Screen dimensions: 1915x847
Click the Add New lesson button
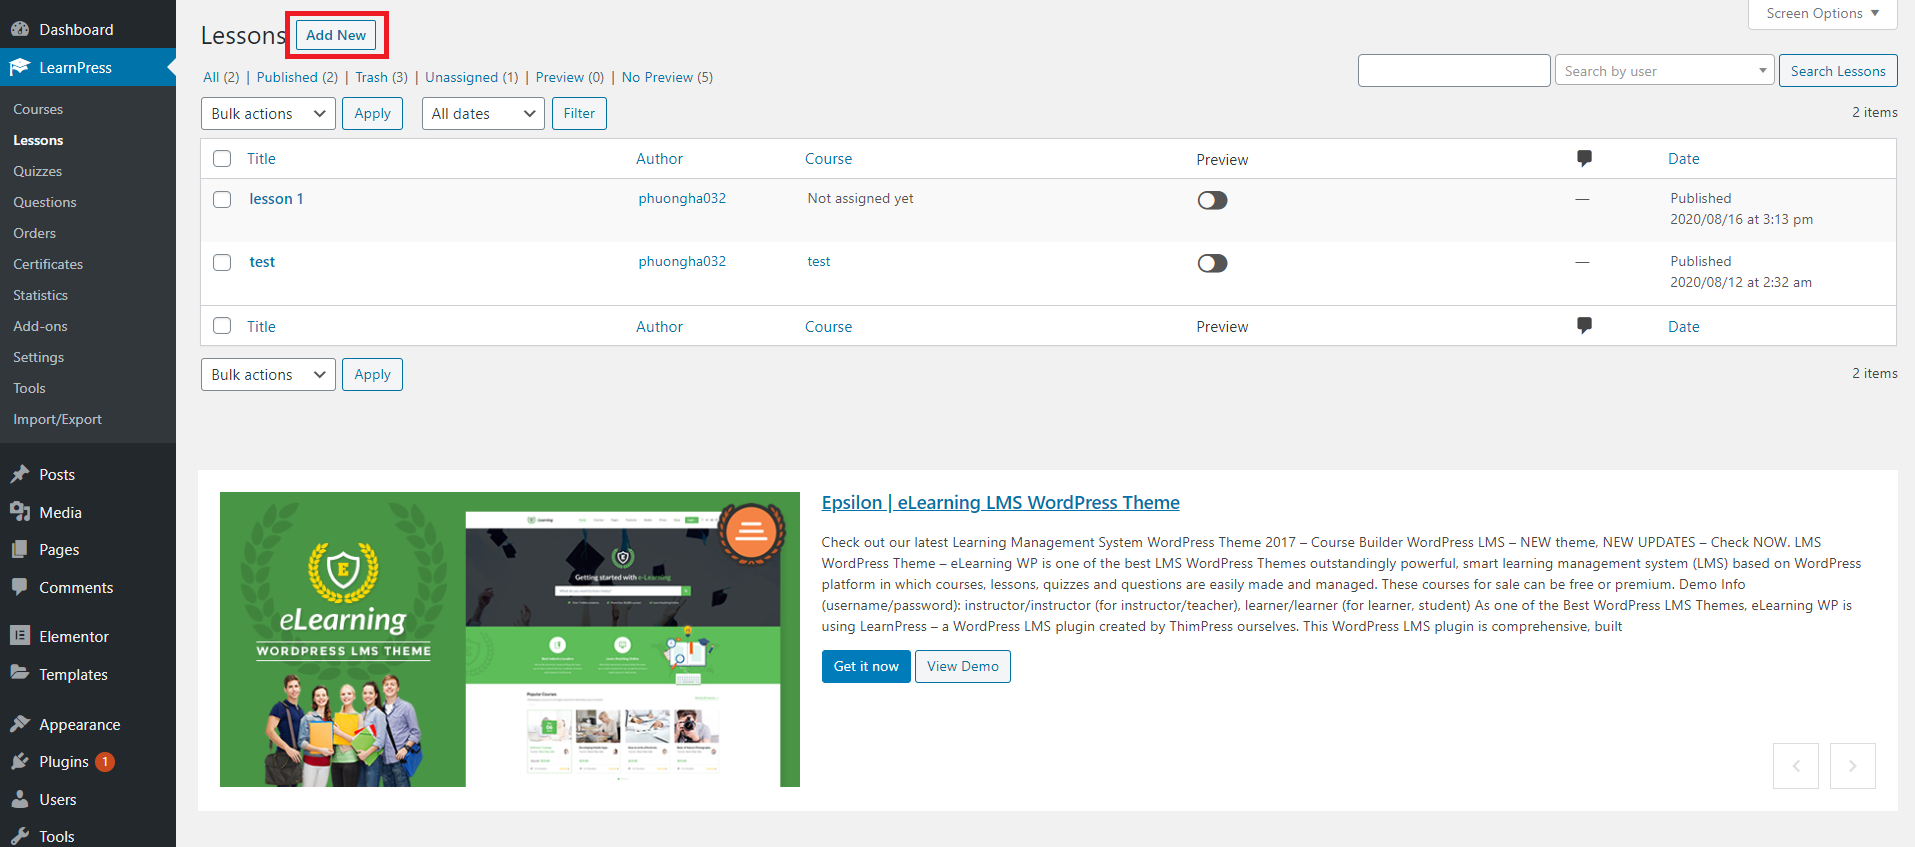point(336,35)
